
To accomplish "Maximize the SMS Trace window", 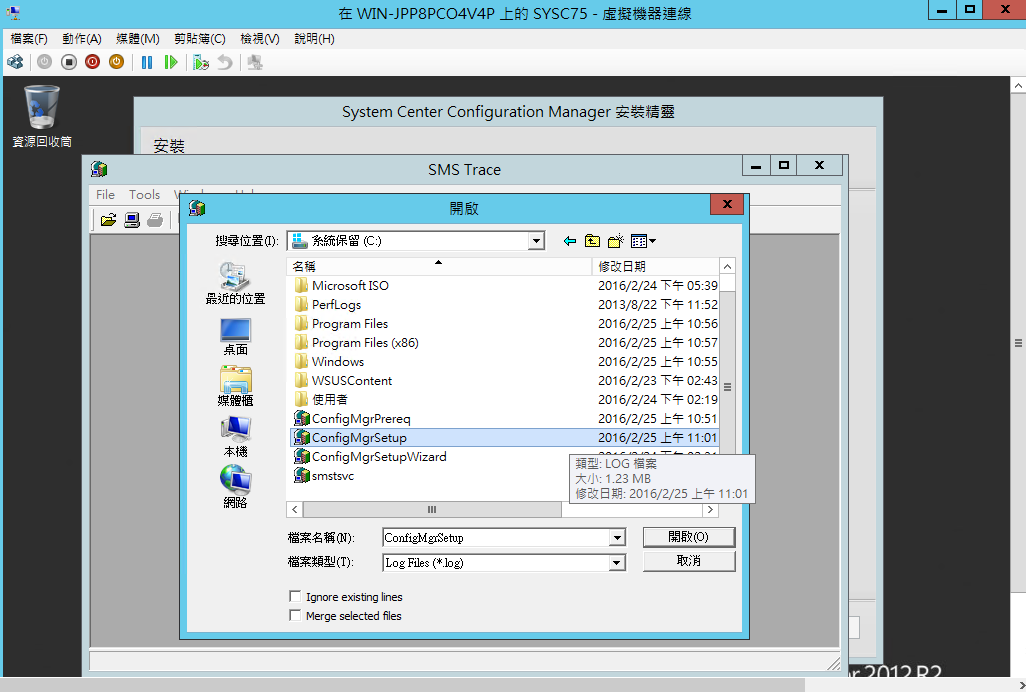I will 784,165.
